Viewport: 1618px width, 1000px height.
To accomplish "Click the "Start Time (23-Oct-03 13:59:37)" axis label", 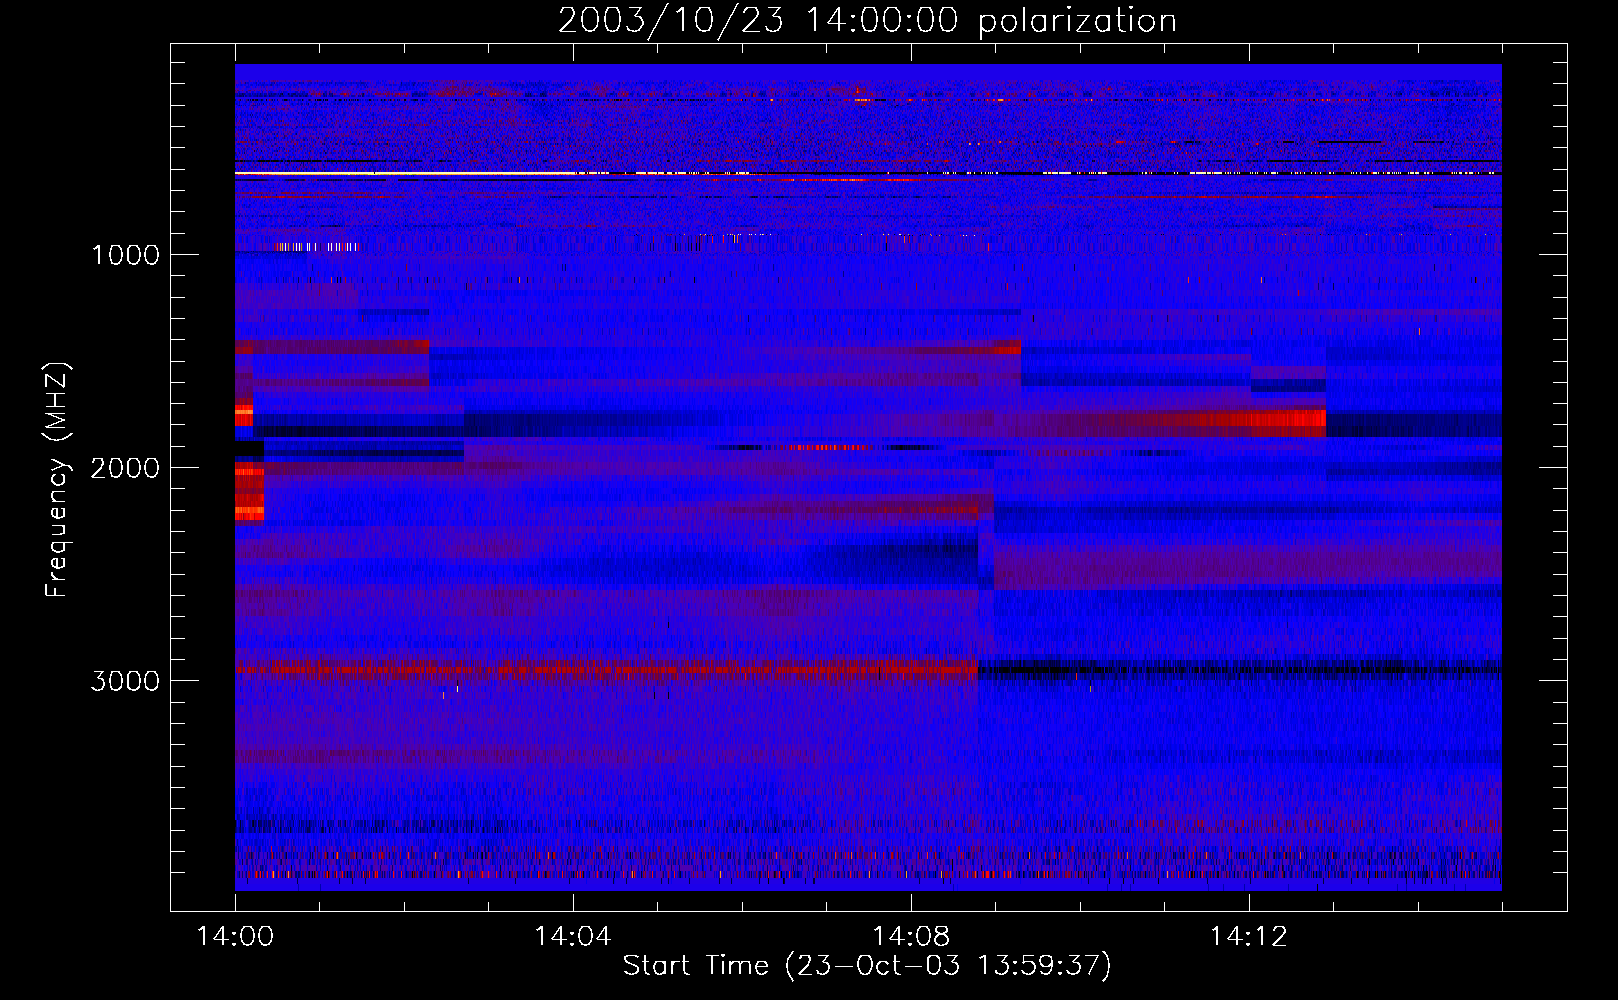I will tap(867, 966).
